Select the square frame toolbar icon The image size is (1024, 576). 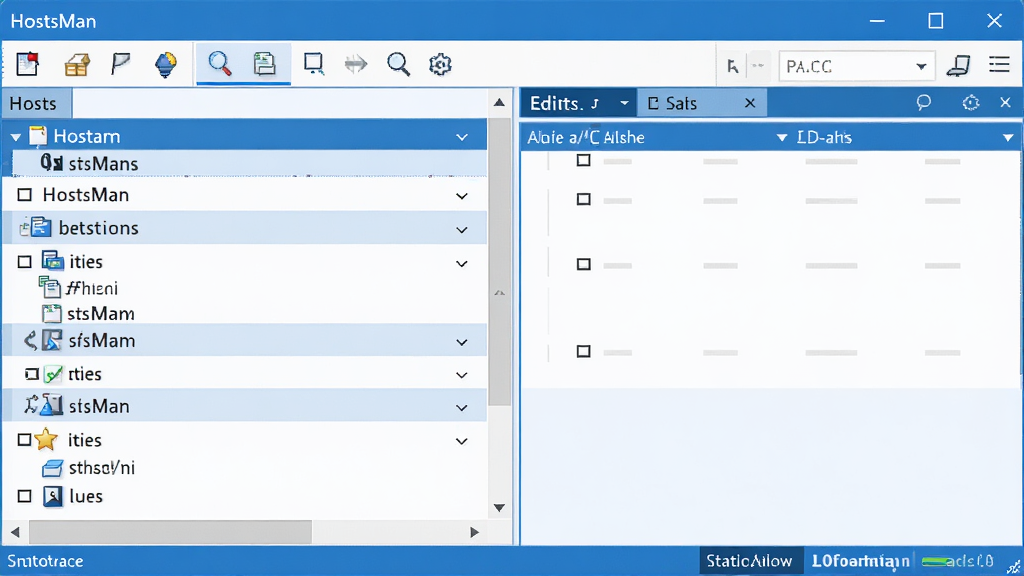coord(313,64)
